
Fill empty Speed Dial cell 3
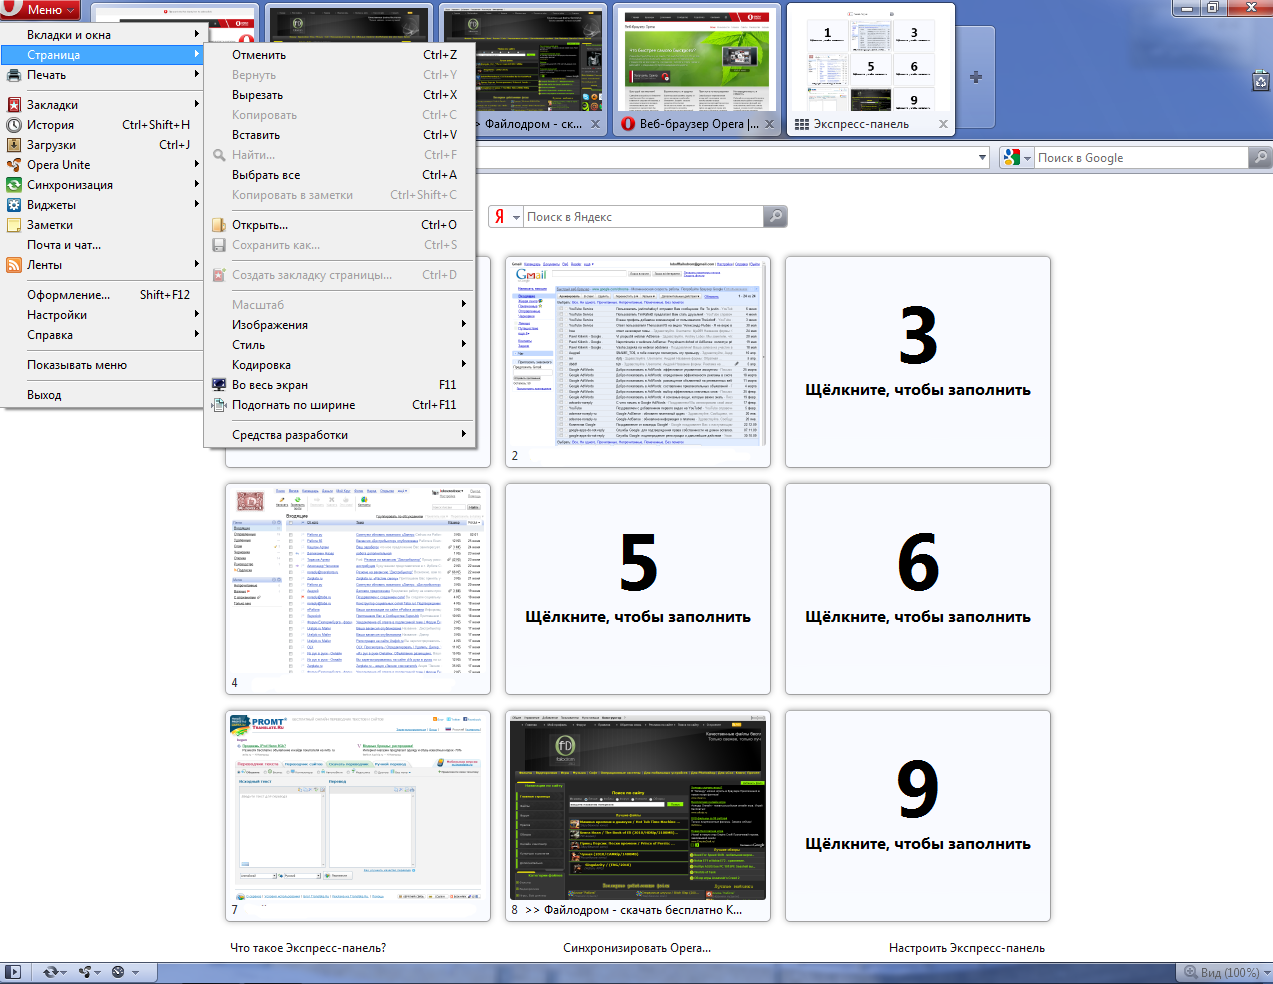[x=918, y=362]
